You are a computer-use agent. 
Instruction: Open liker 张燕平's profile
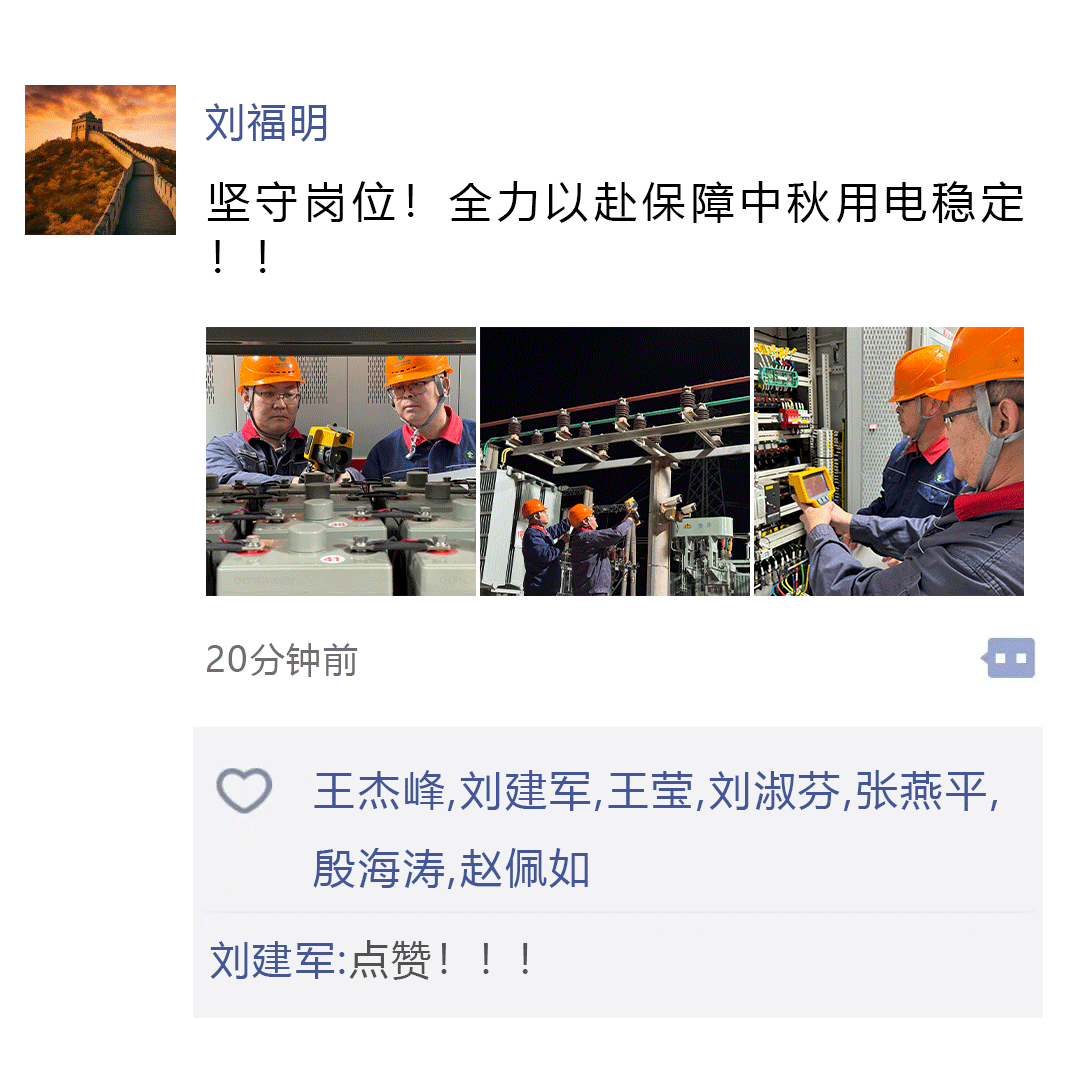click(x=921, y=791)
